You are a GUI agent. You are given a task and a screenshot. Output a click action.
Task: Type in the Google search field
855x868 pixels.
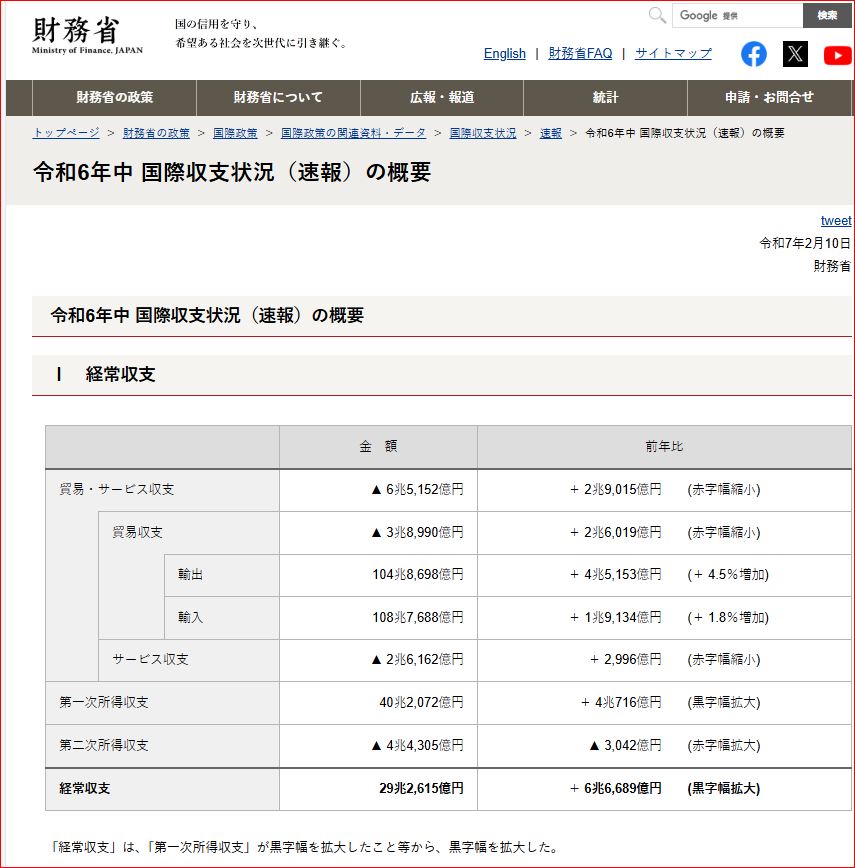click(736, 15)
